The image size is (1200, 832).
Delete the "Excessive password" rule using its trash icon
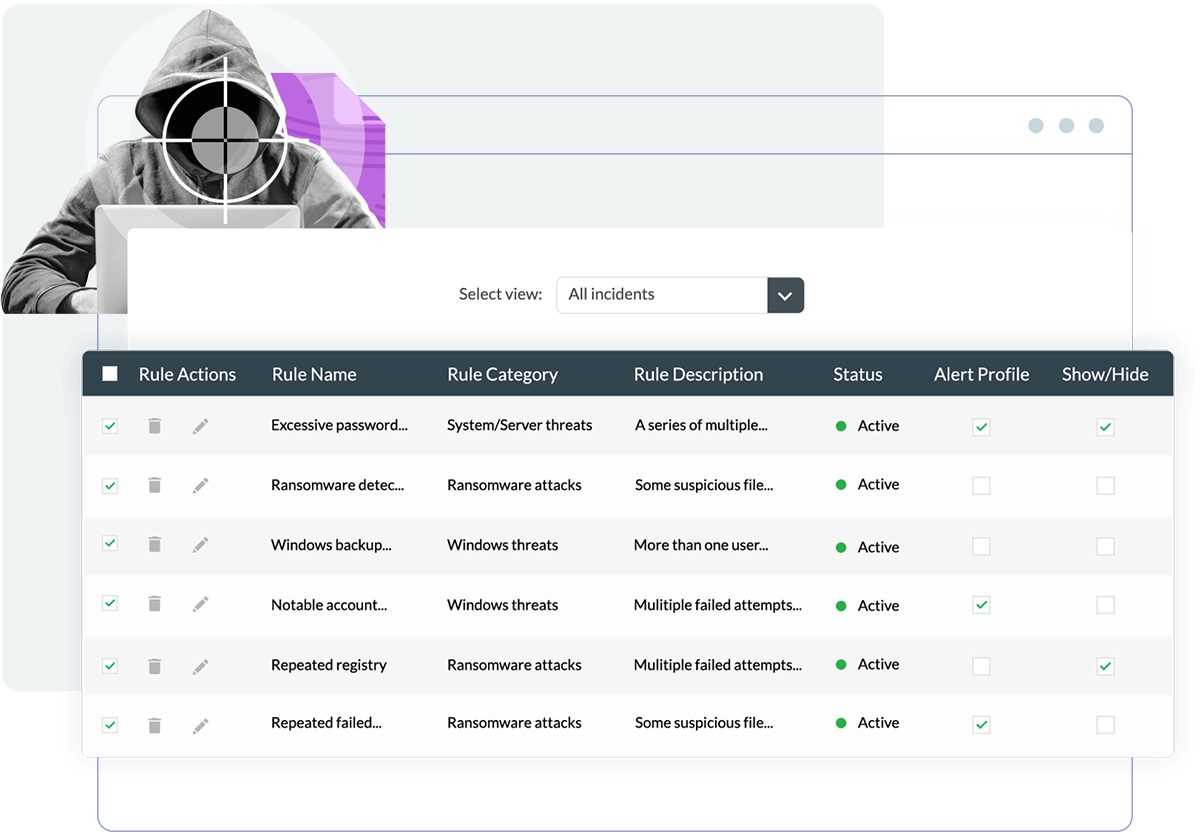tap(155, 425)
